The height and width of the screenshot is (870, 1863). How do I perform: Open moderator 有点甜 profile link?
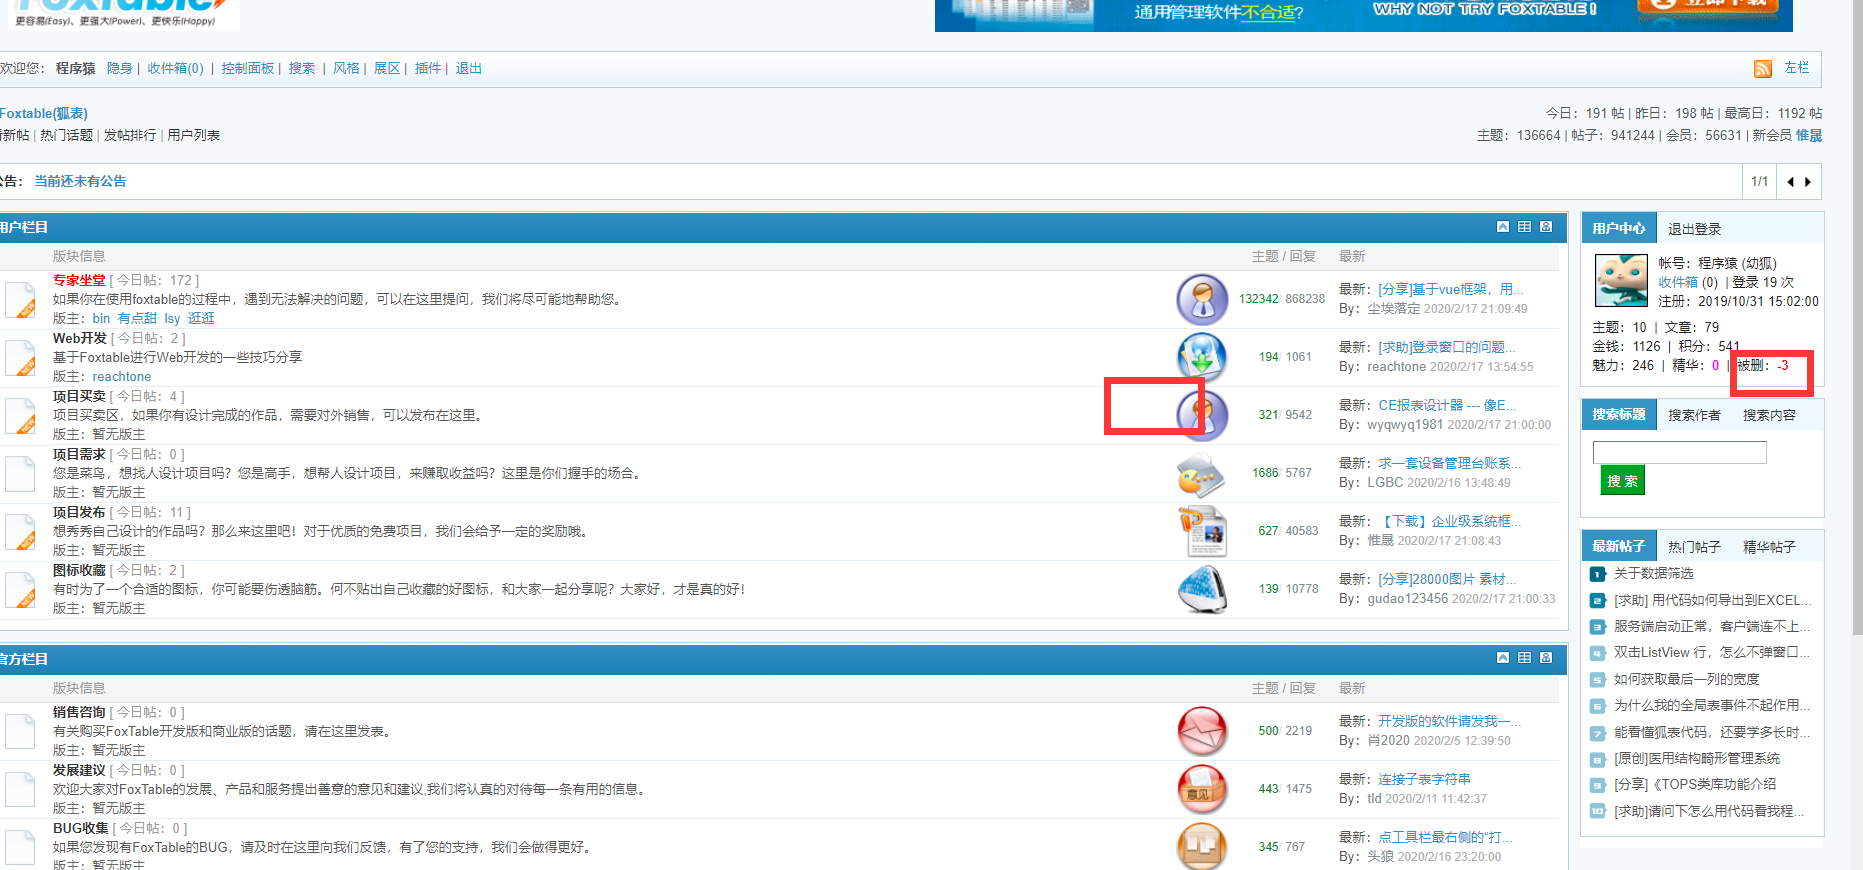point(137,318)
